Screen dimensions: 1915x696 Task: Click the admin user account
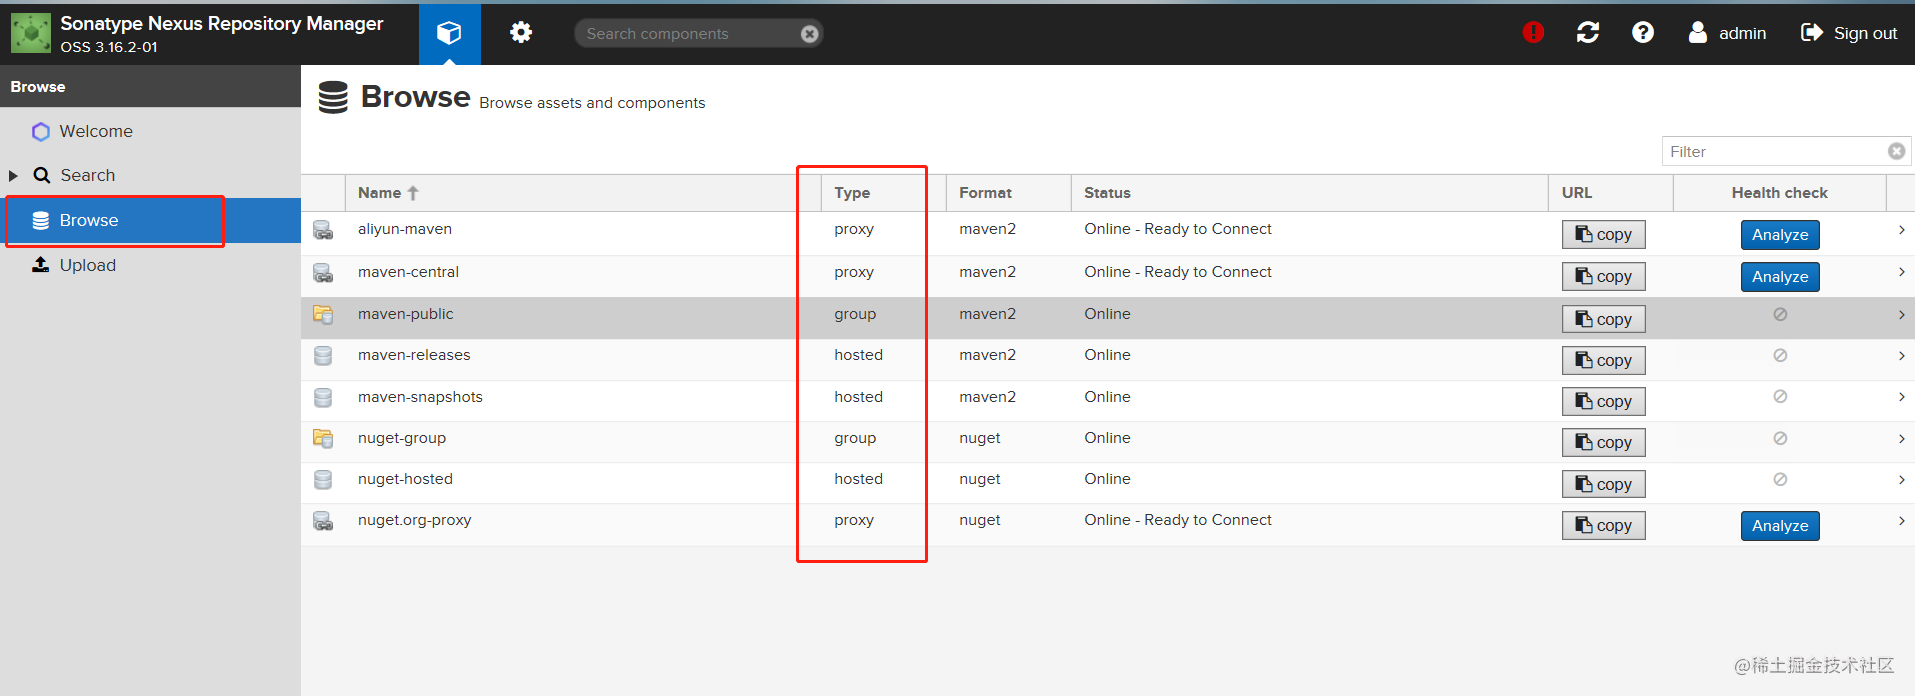click(1728, 33)
